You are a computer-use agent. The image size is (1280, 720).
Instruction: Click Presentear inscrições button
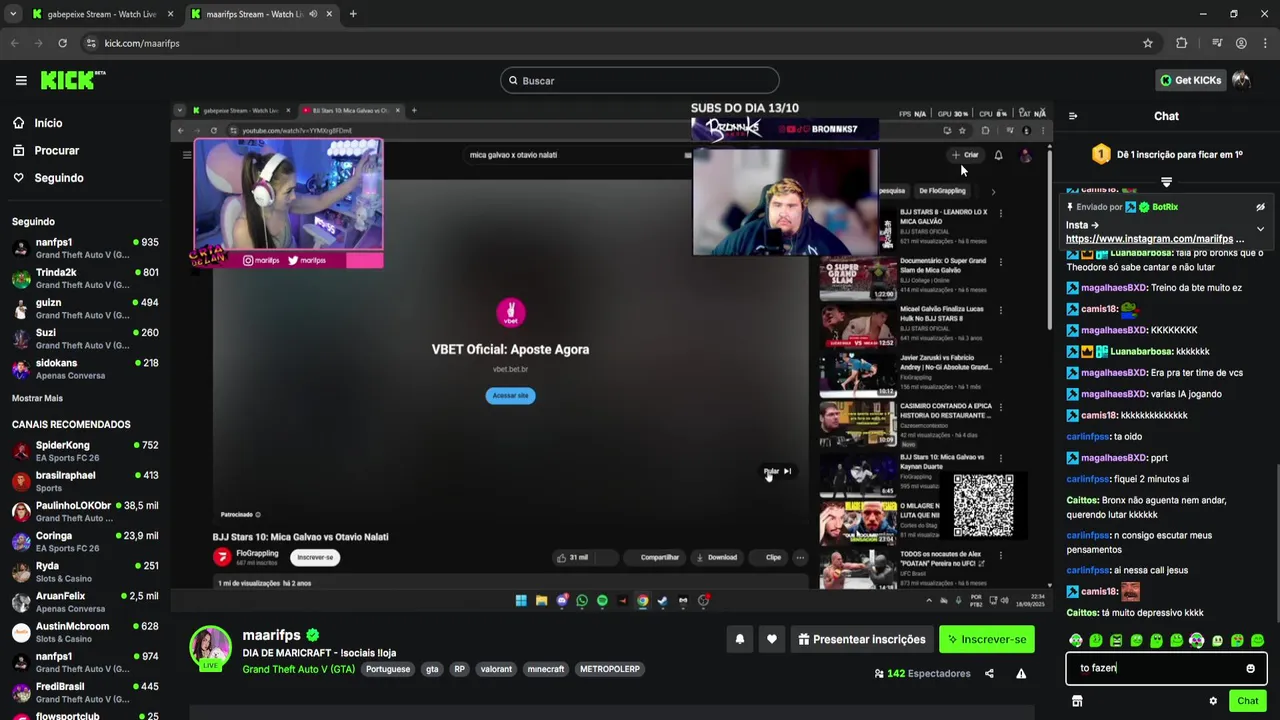click(862, 639)
